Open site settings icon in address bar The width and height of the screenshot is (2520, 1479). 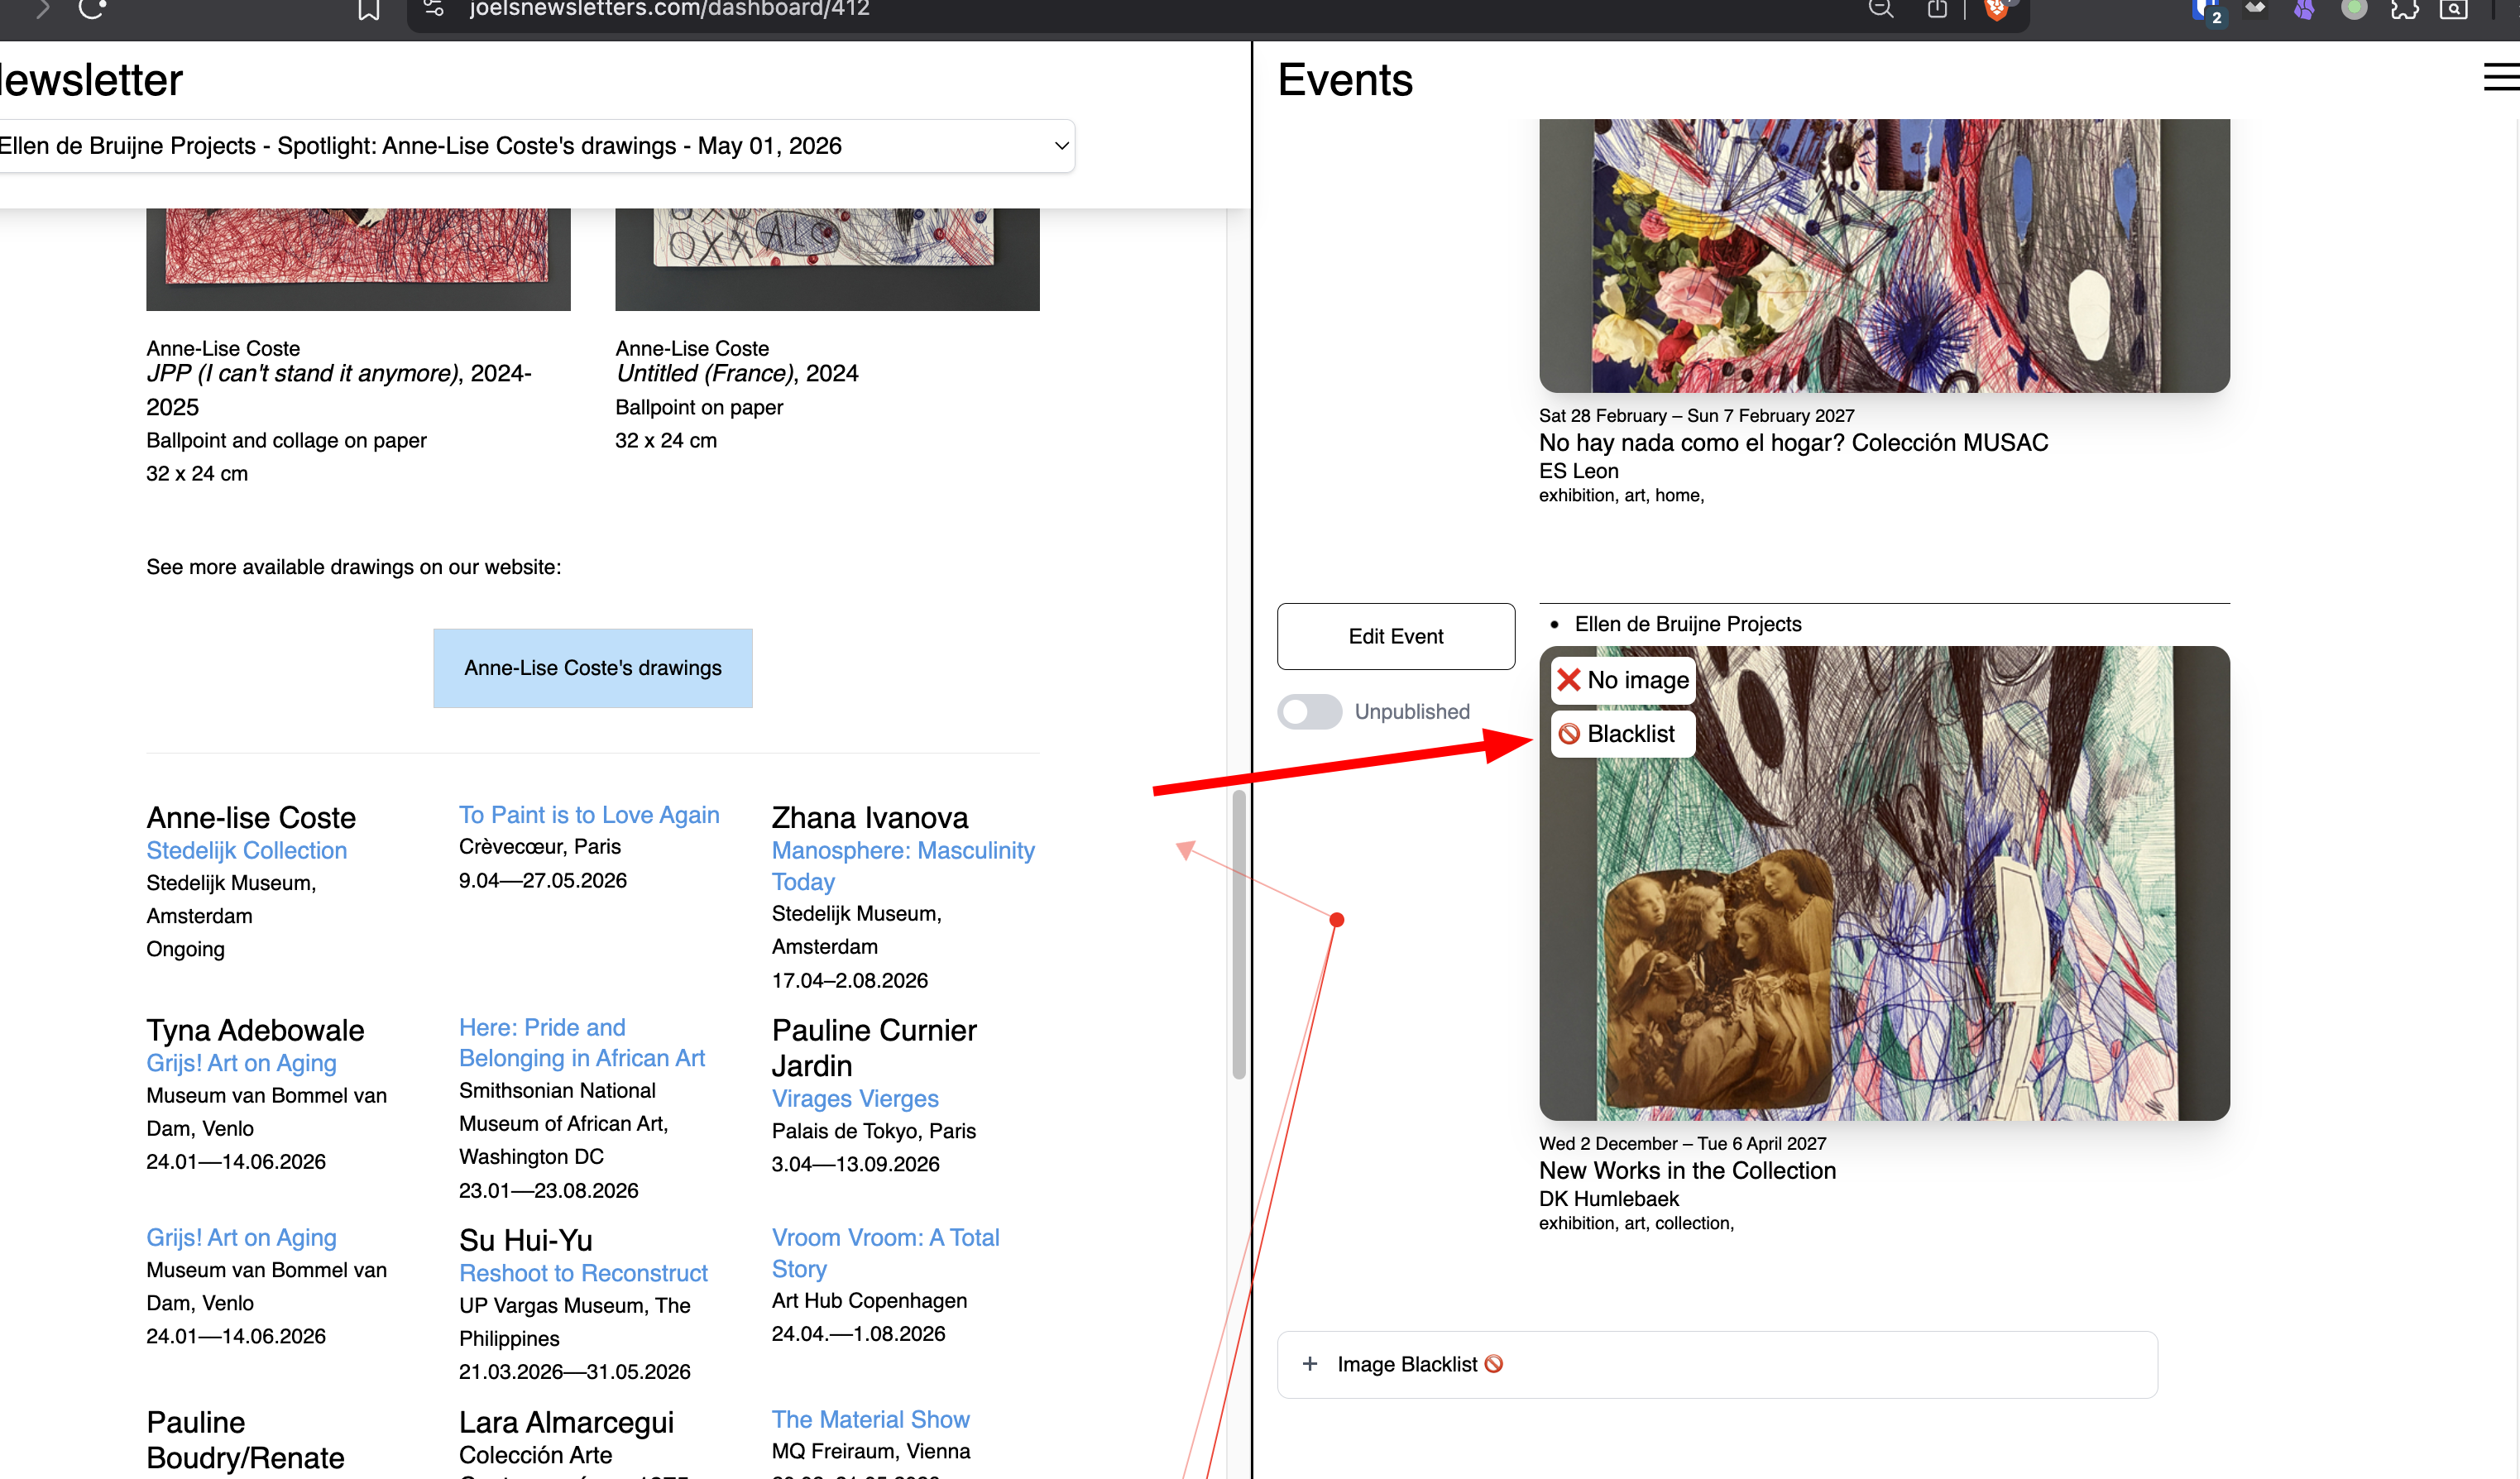pos(433,8)
